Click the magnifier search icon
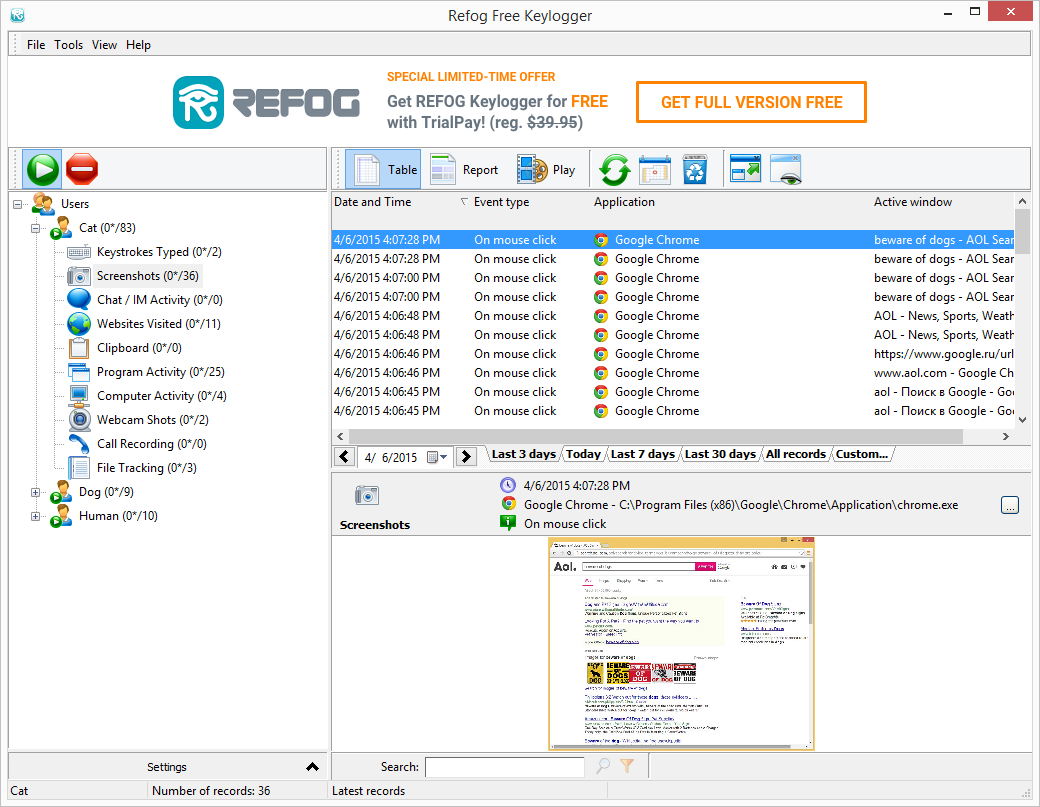 pyautogui.click(x=603, y=766)
